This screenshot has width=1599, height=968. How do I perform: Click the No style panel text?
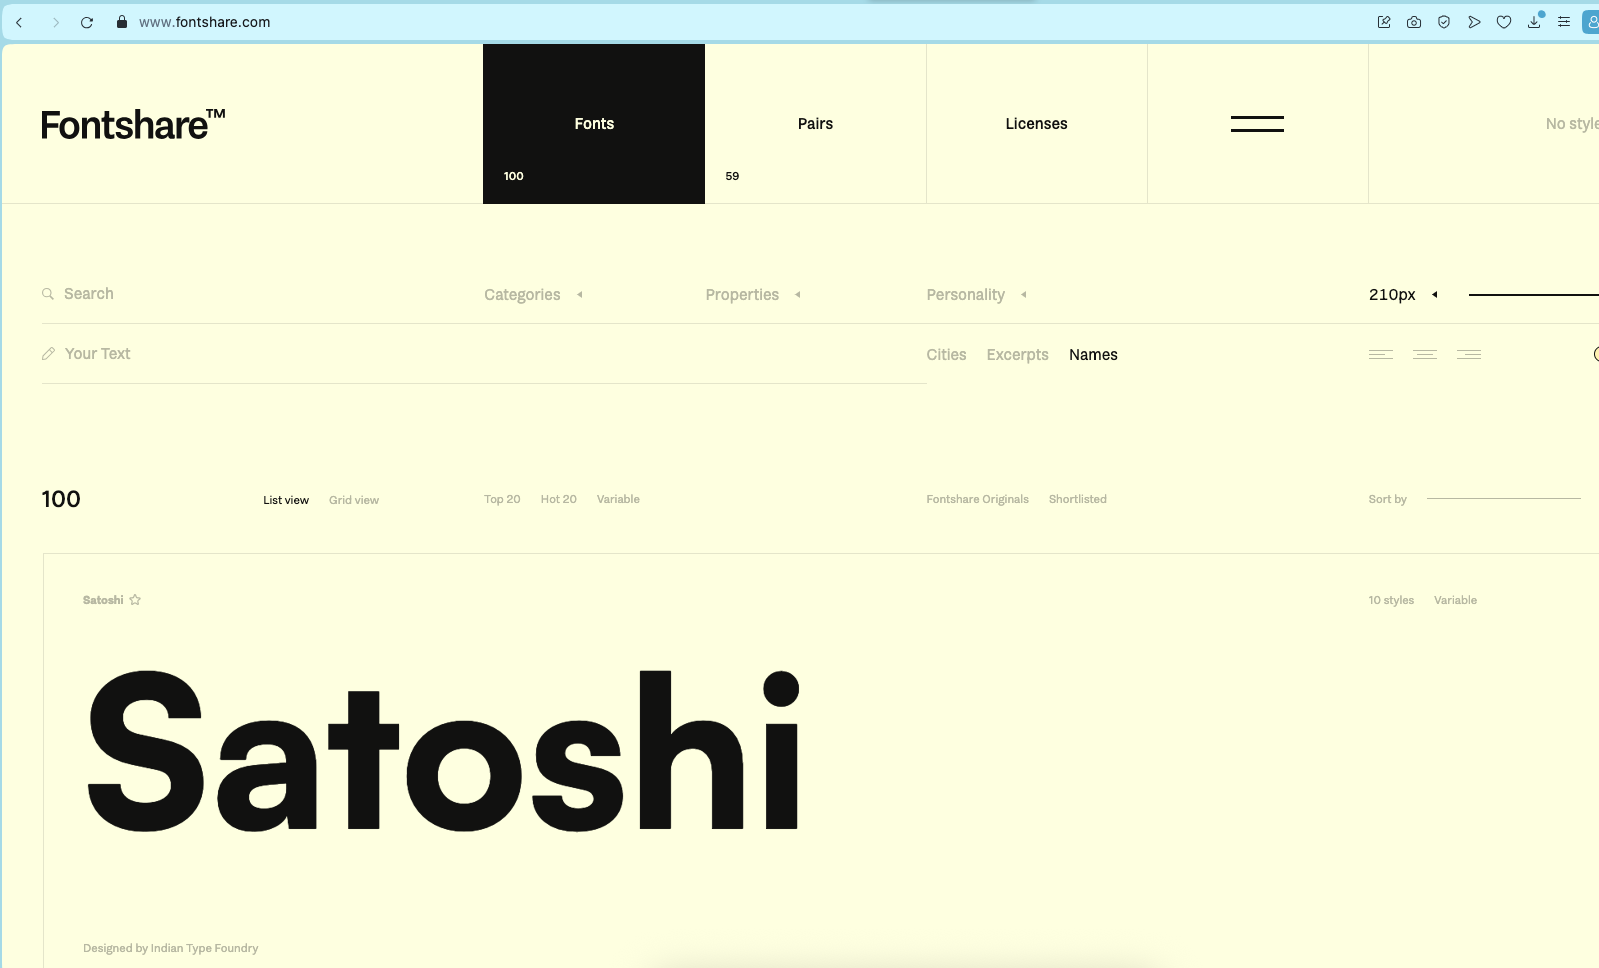[x=1572, y=124]
